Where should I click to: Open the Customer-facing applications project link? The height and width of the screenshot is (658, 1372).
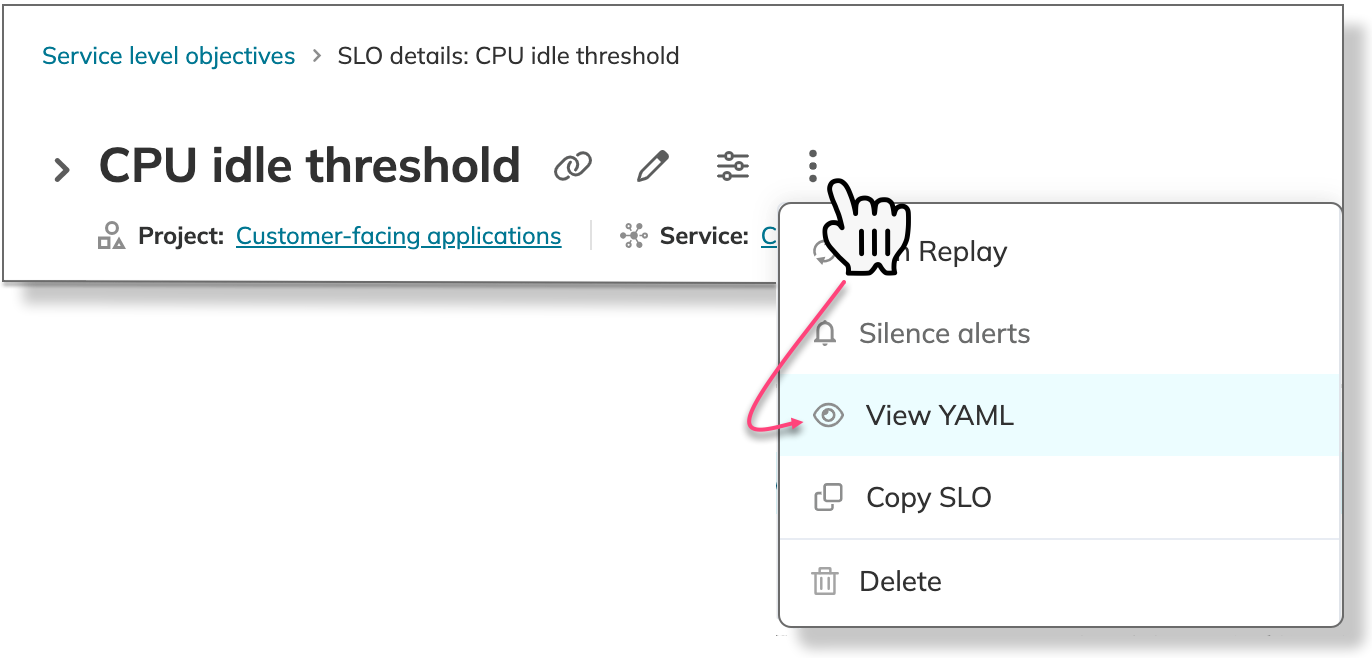398,236
